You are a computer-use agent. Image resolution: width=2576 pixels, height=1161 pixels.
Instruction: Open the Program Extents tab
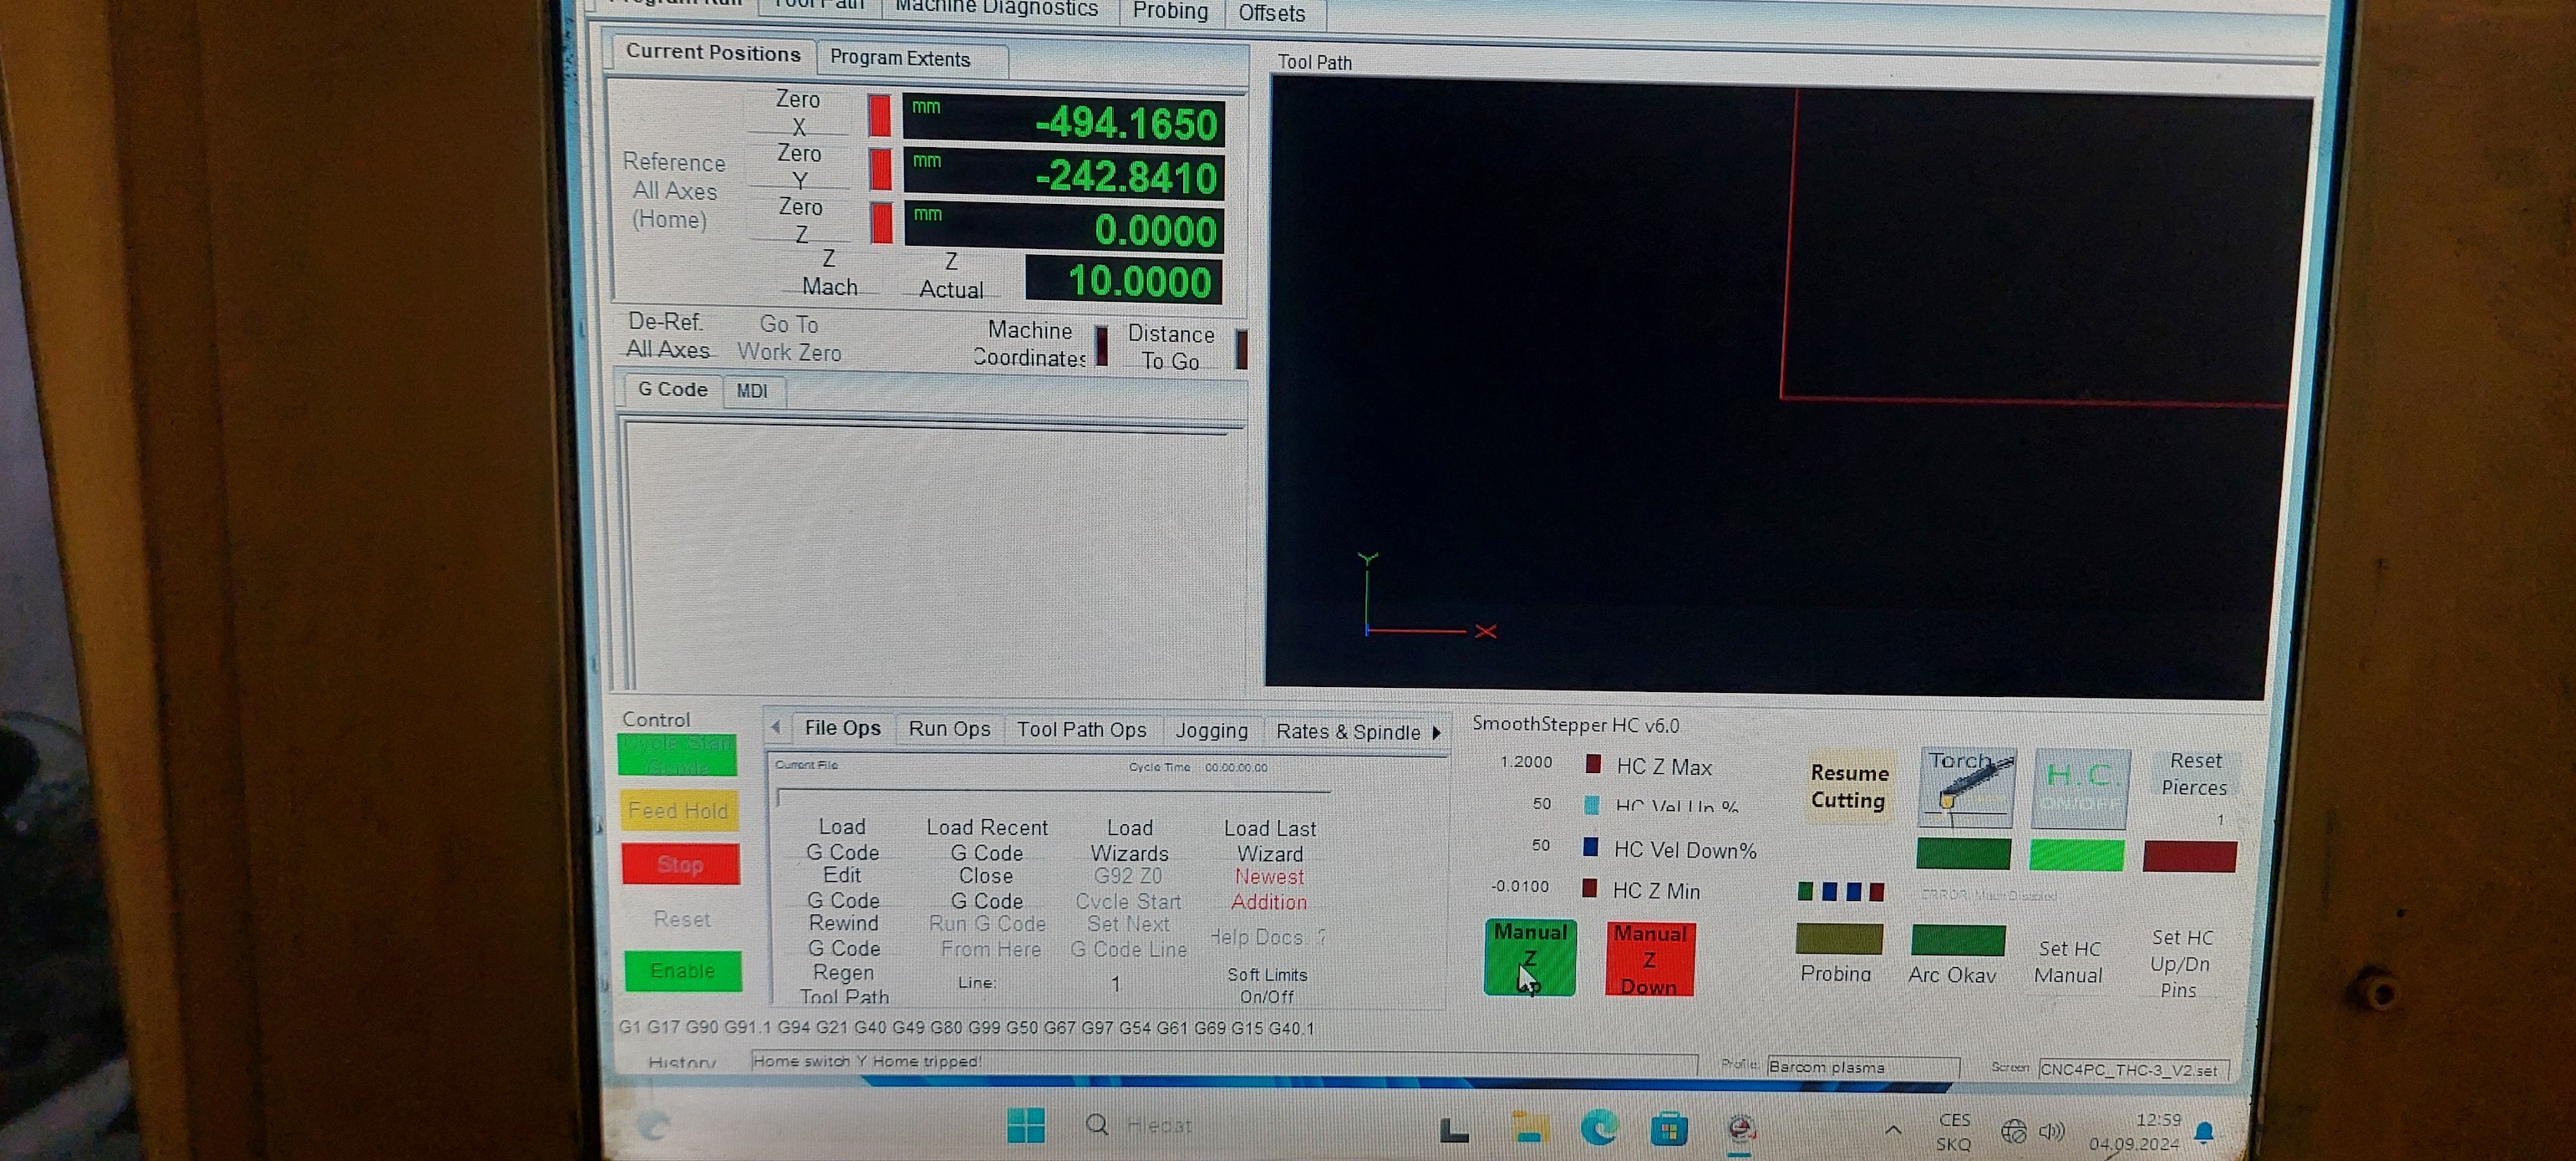click(x=900, y=59)
